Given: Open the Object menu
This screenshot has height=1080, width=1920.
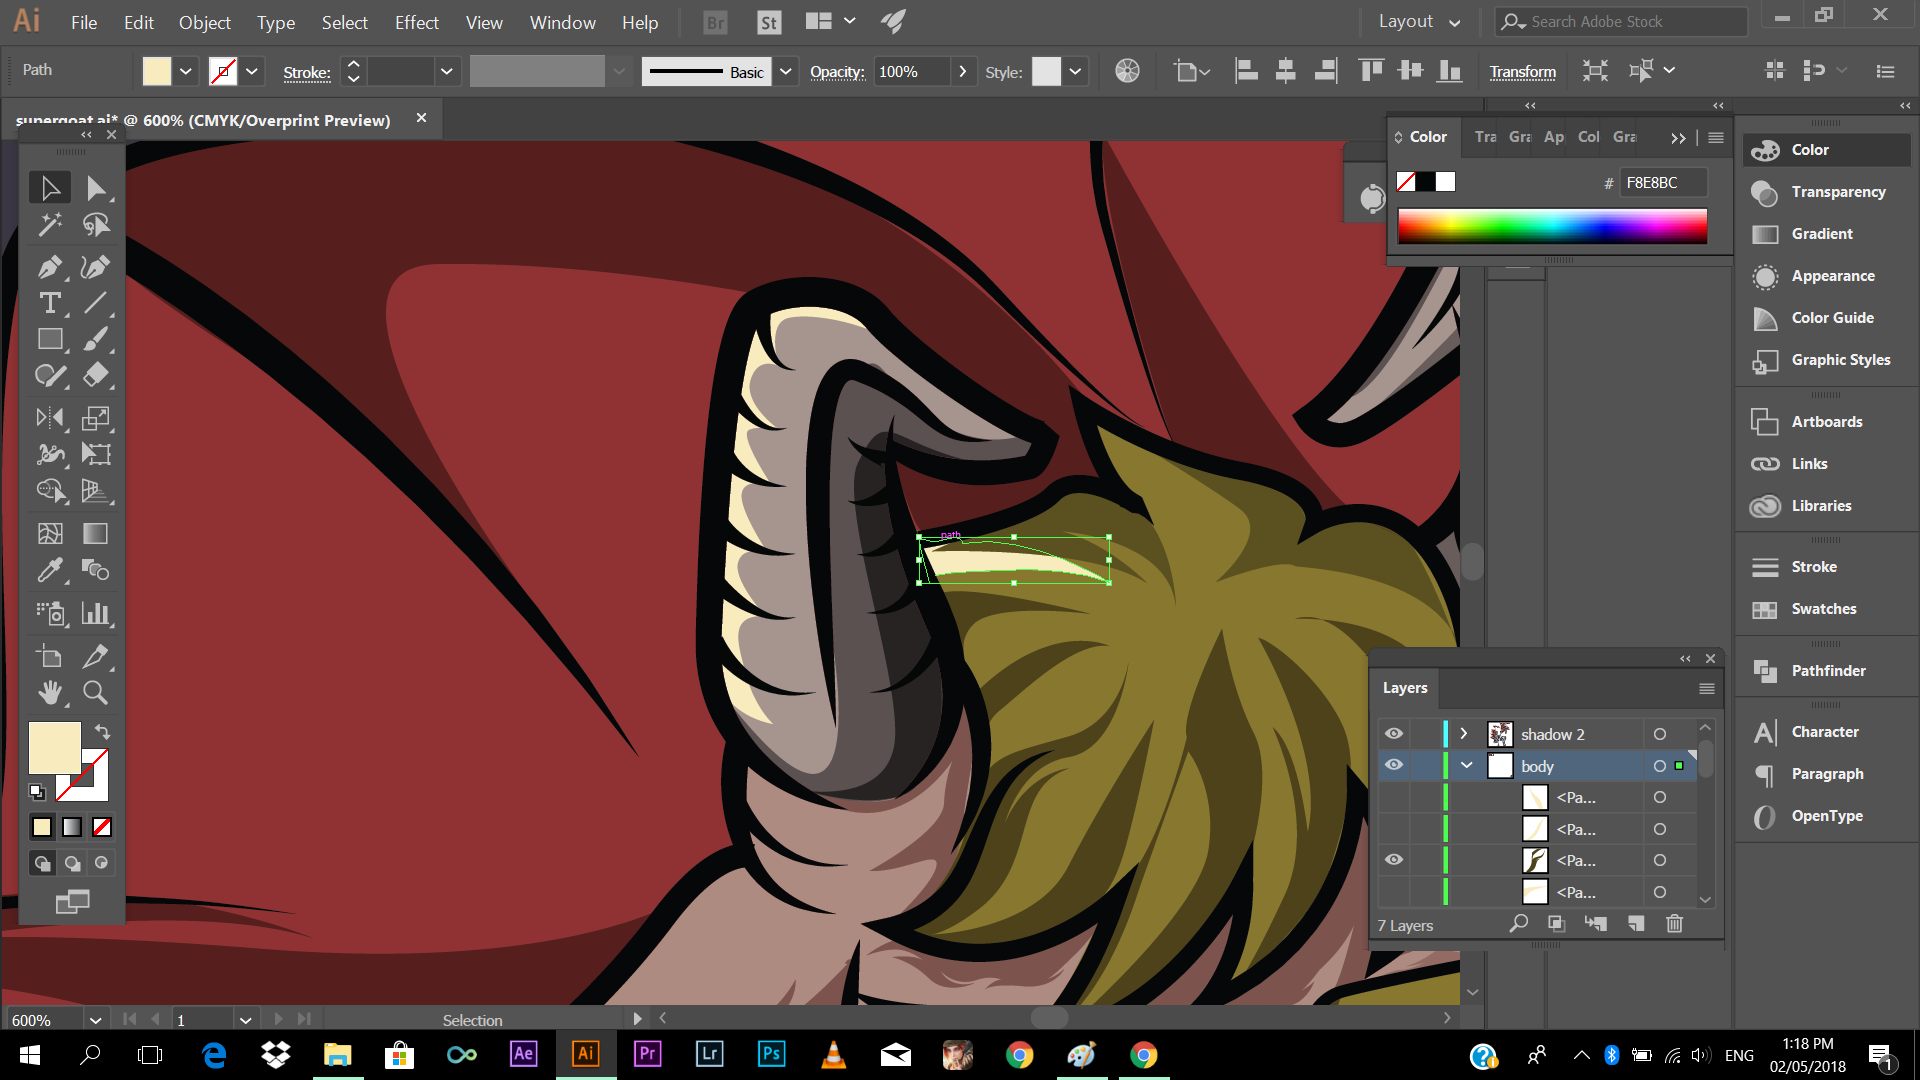Looking at the screenshot, I should 204,22.
